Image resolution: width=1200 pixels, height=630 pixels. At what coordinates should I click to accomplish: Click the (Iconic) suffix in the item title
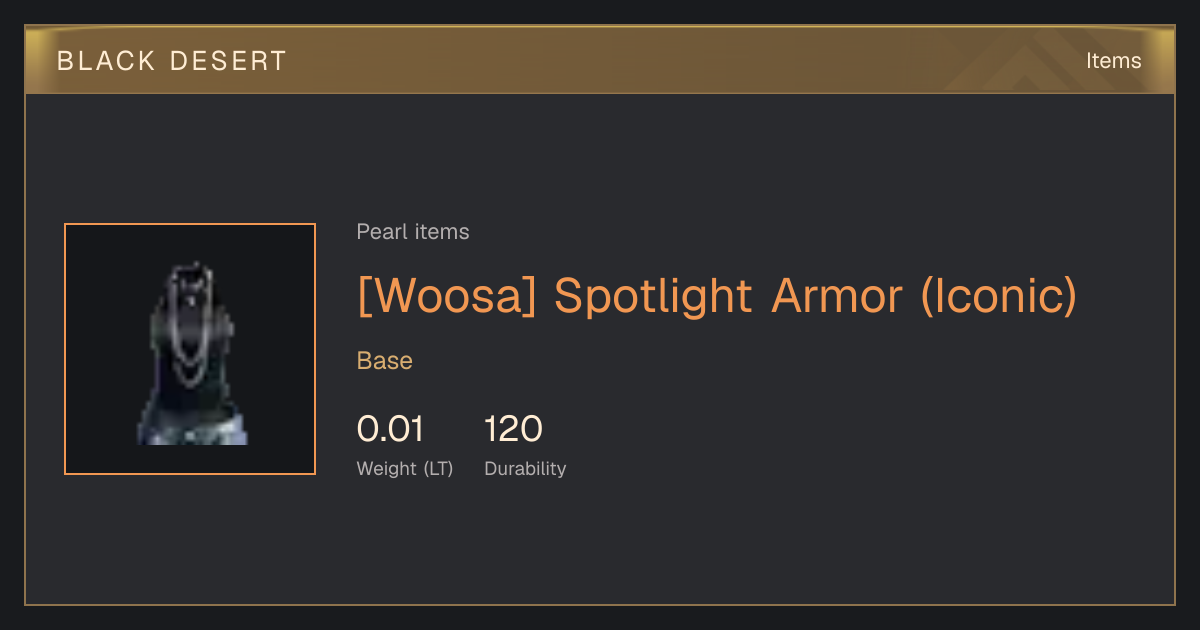pyautogui.click(x=998, y=295)
